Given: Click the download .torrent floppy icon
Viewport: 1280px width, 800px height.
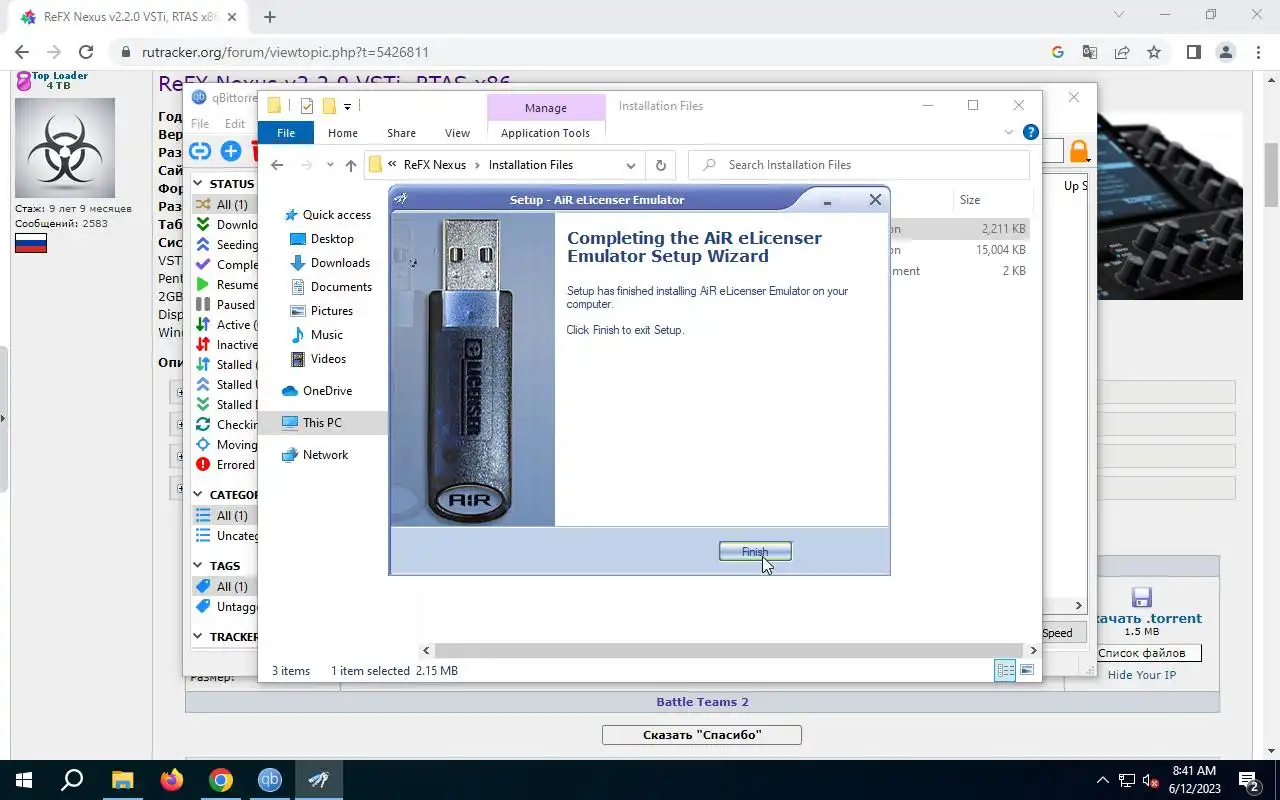Looking at the screenshot, I should tap(1141, 598).
